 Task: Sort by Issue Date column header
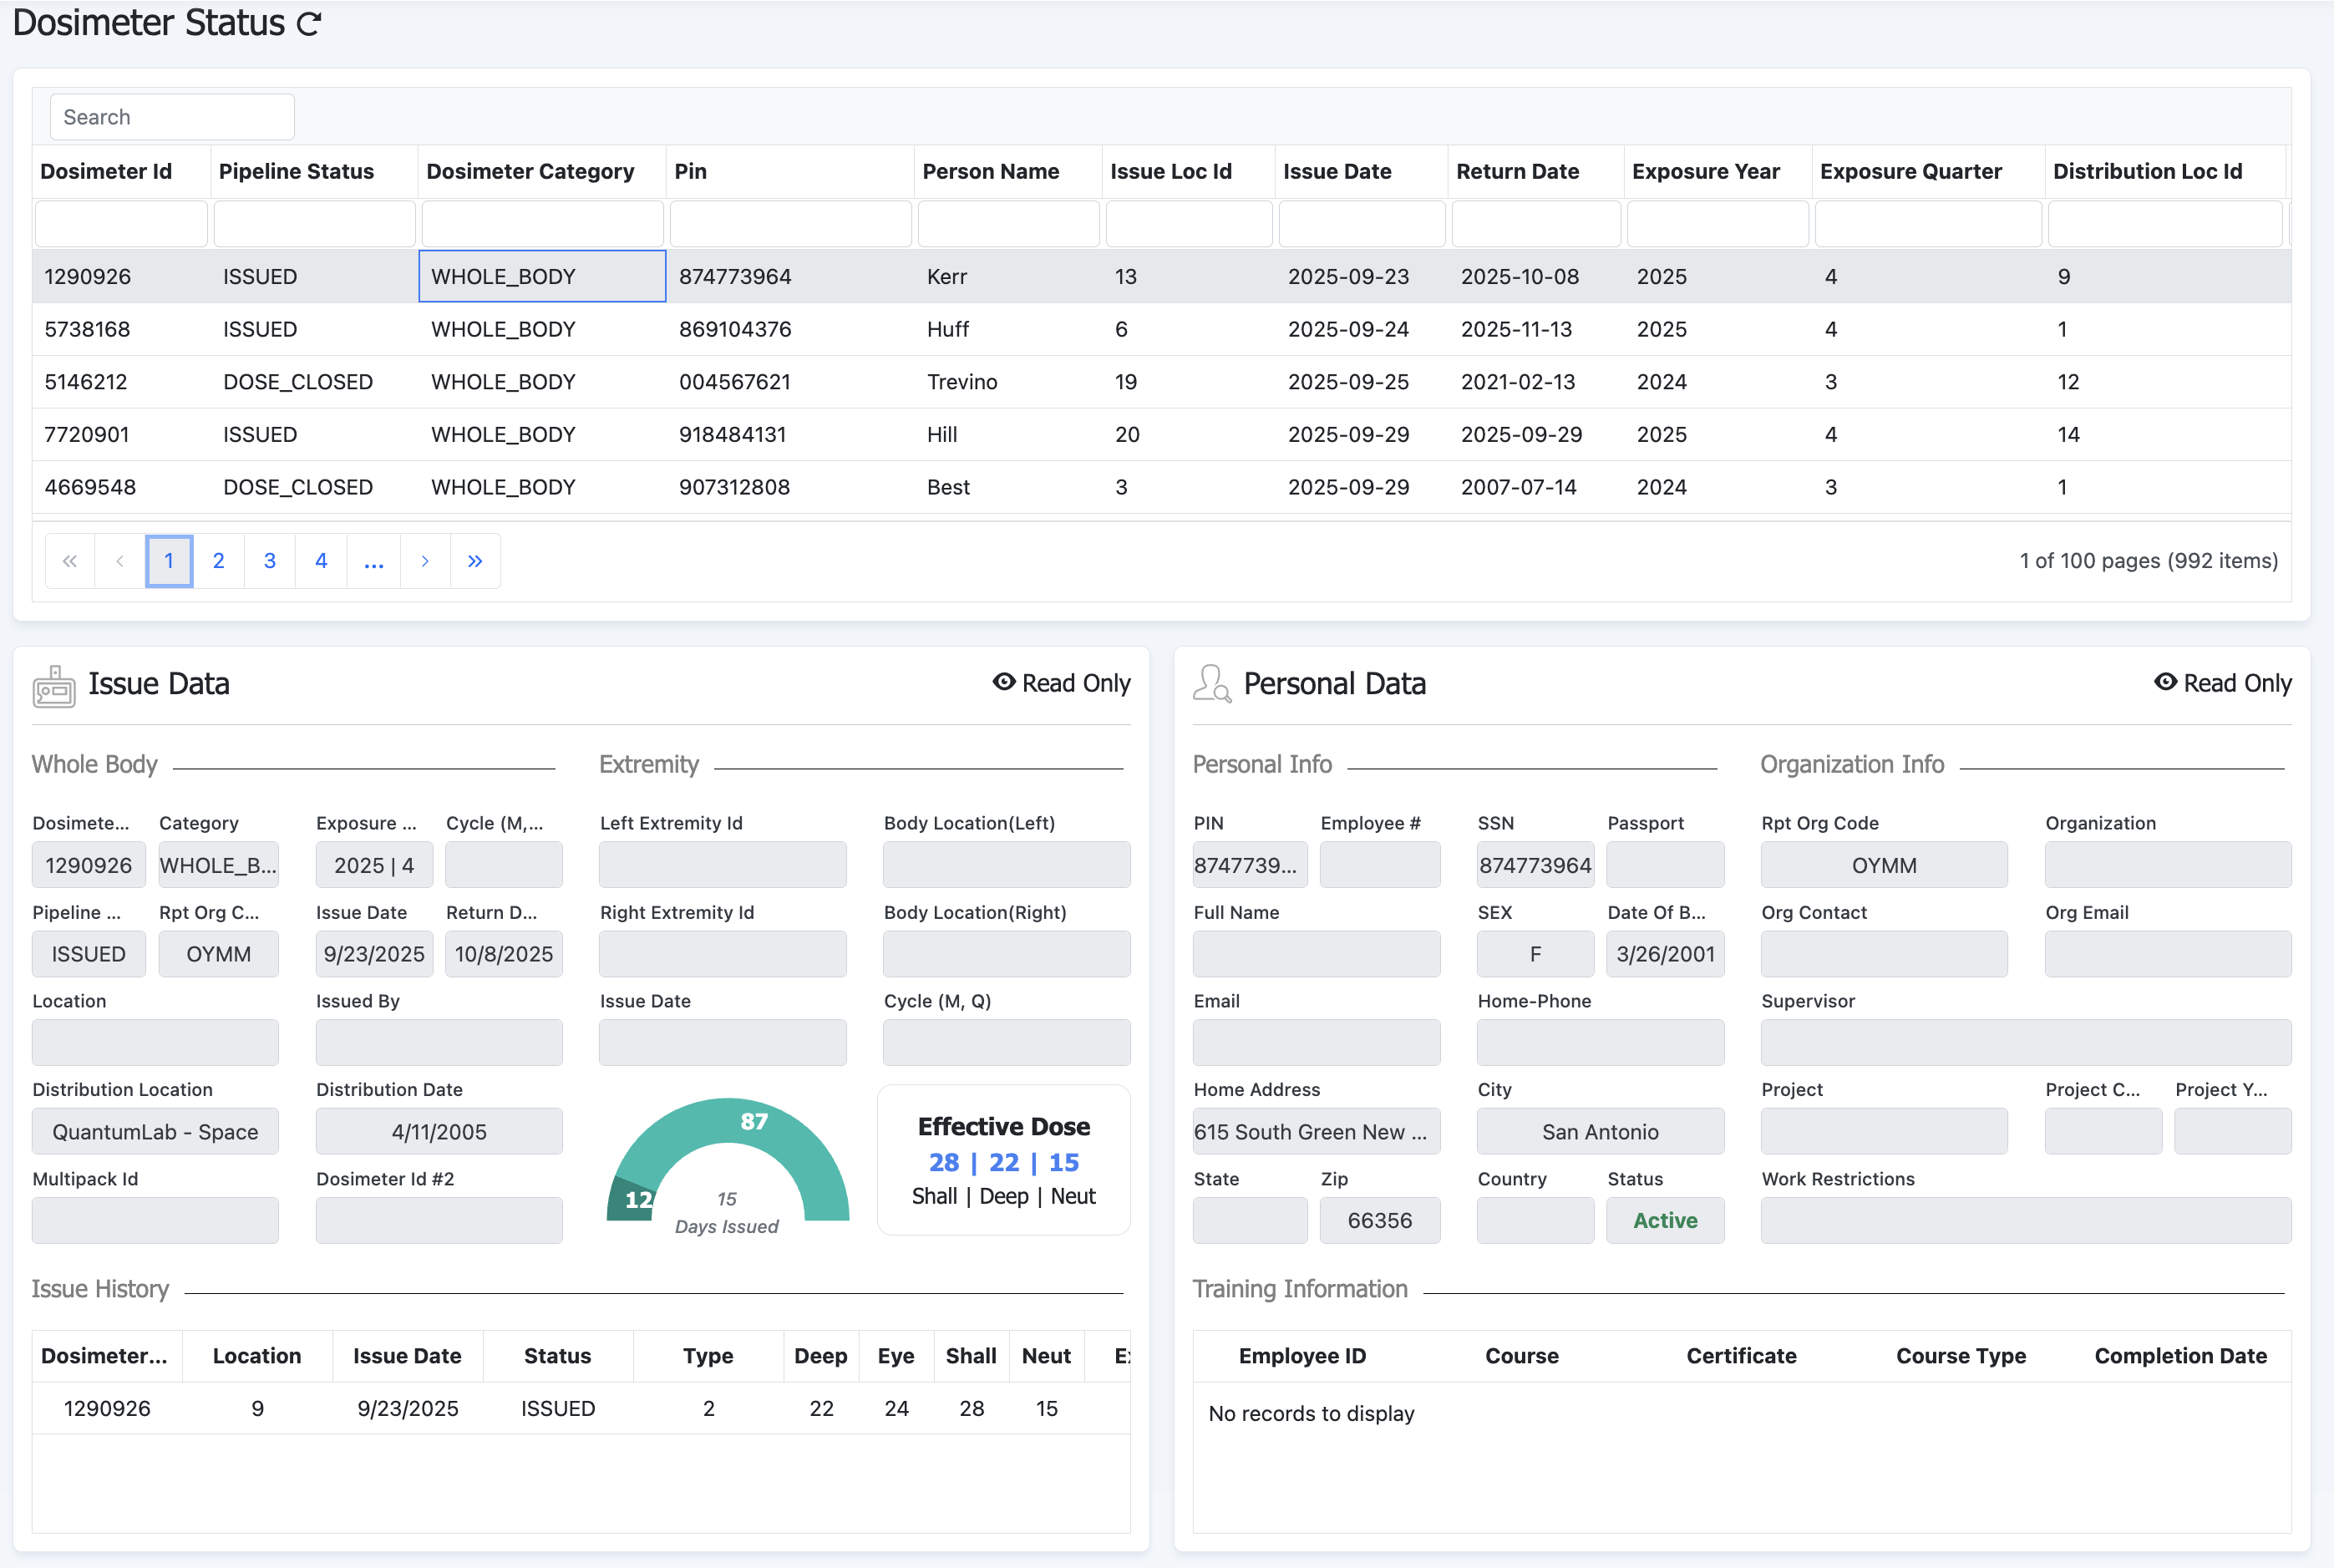point(1337,171)
